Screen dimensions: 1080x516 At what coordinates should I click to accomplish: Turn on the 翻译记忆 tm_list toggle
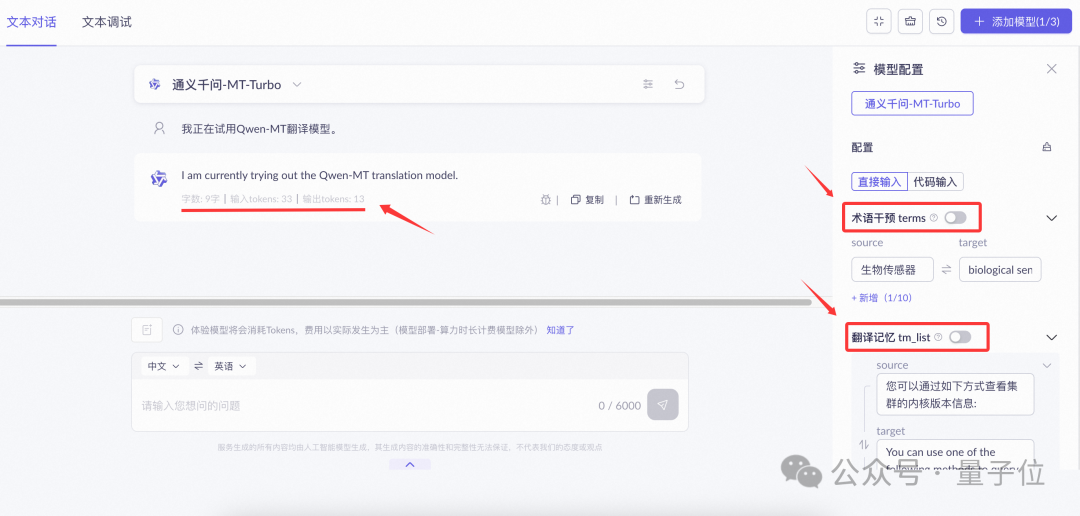point(959,337)
